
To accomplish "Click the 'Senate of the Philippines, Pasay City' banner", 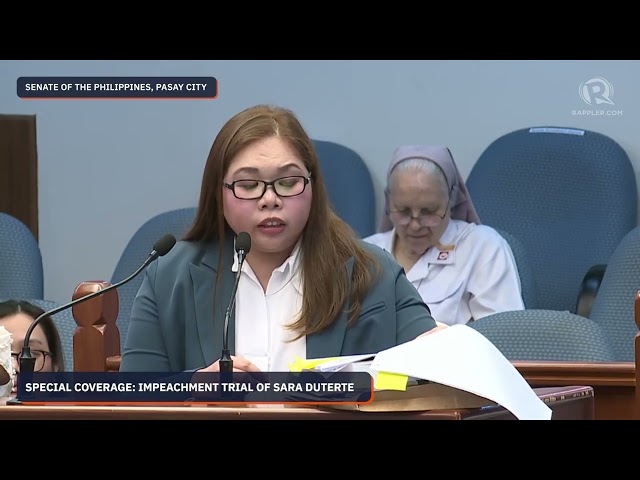I will tap(117, 88).
